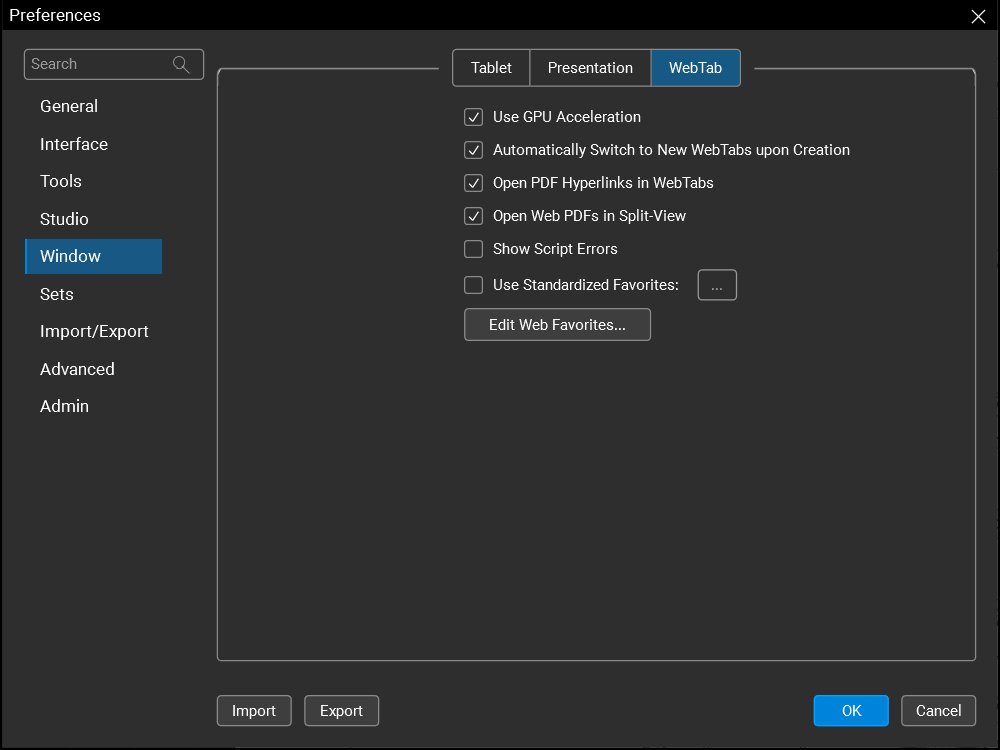Select Interface in the sidebar
Screen dimensions: 1000x750
click(74, 144)
